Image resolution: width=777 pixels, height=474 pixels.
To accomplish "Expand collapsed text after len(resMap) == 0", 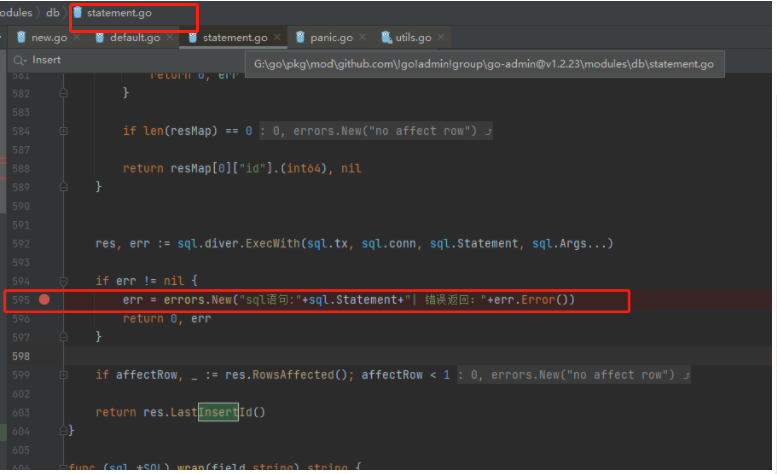I will click(376, 131).
